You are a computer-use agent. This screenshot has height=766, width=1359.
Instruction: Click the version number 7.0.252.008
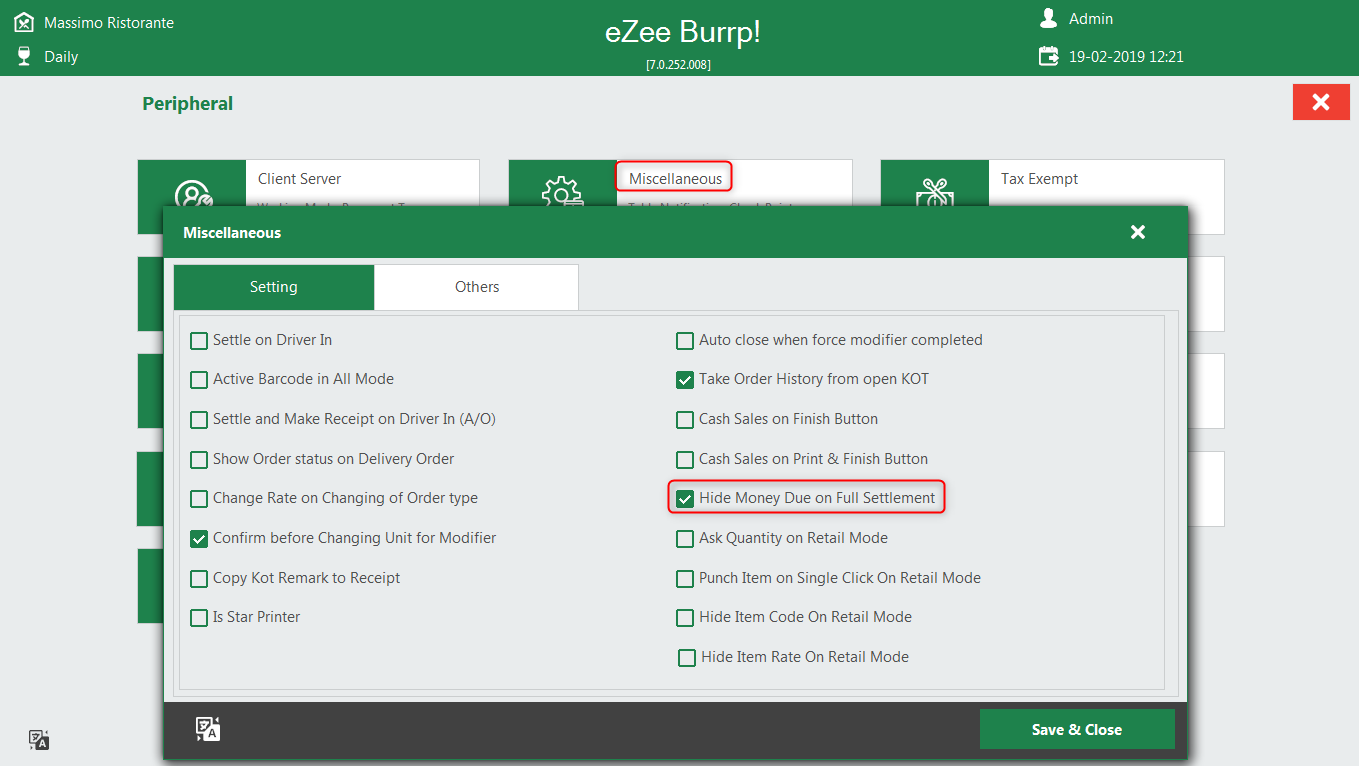point(679,65)
